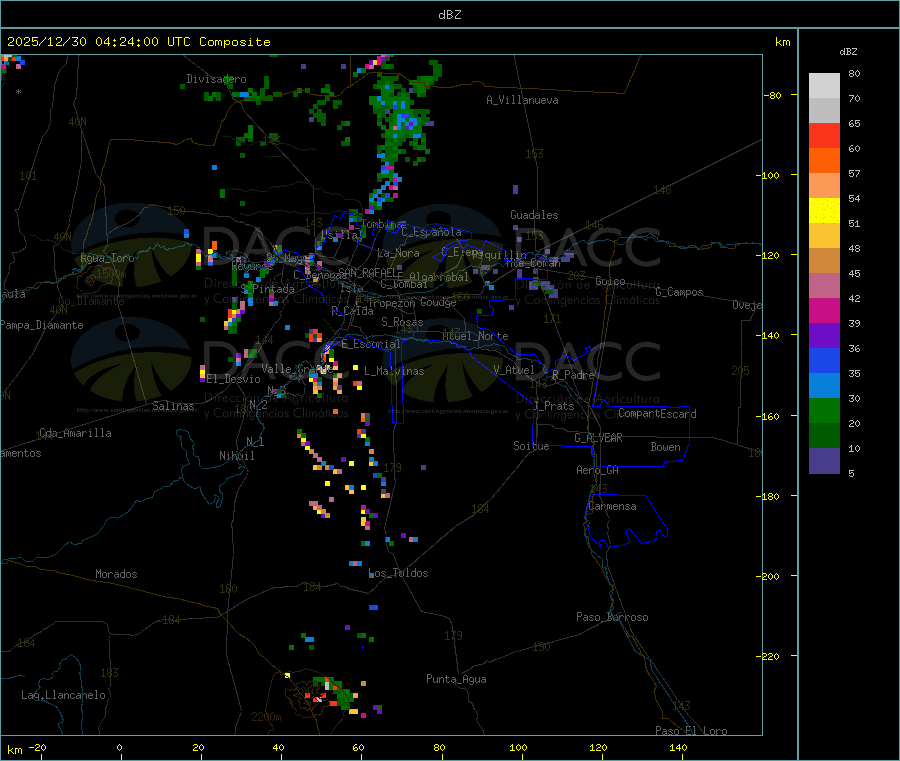Click the 140 km horizontal axis tick

[678, 747]
